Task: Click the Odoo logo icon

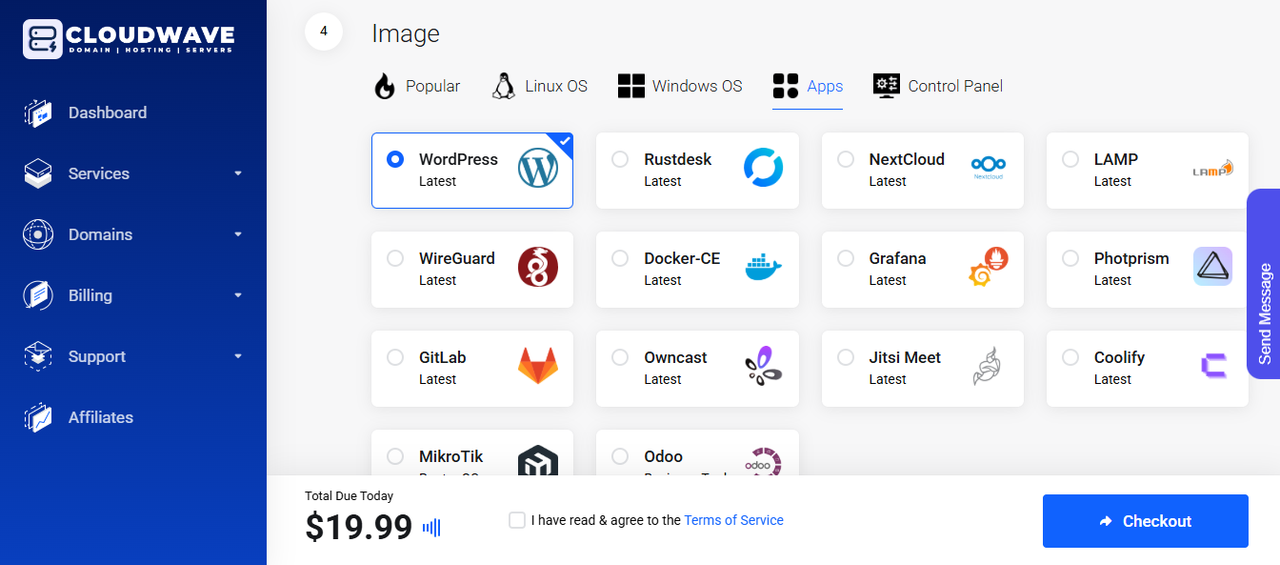Action: pos(763,461)
